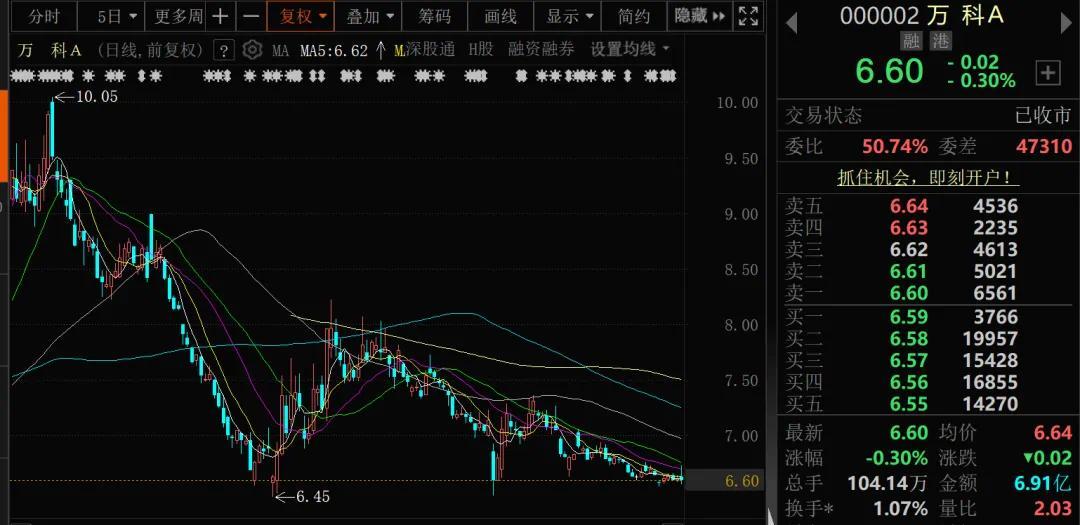Click the 6.45 low price marker
Screen dimensions: 1080x525
tap(312, 496)
